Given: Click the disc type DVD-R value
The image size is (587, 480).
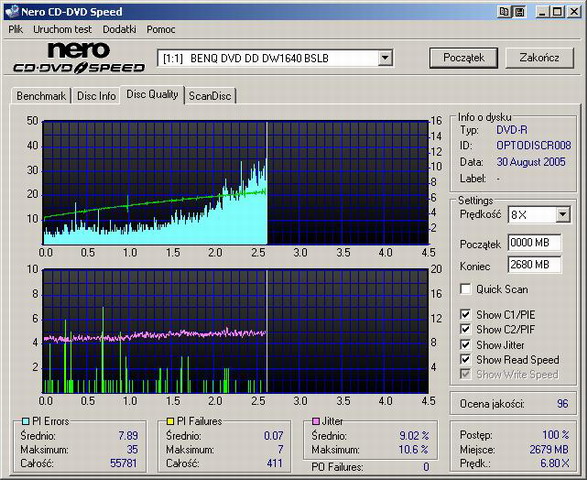Looking at the screenshot, I should point(512,130).
